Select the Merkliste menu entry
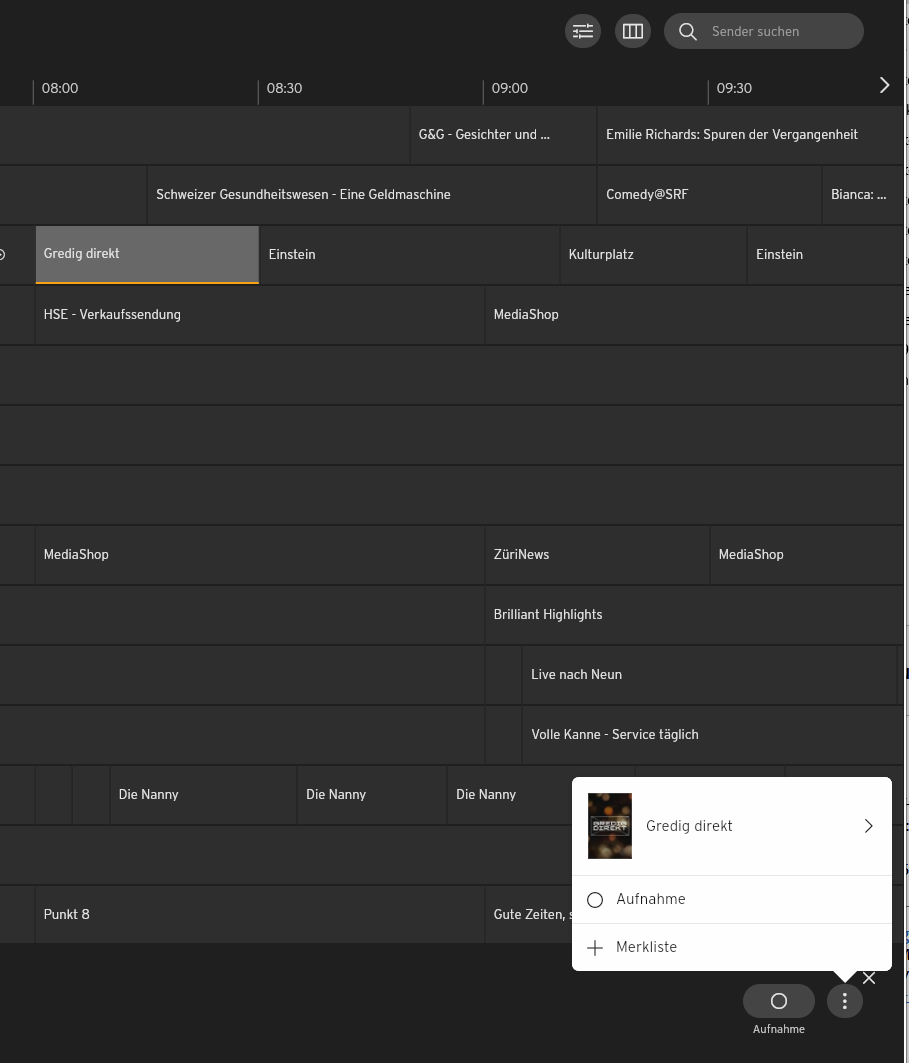Viewport: 909px width, 1063px height. click(647, 947)
